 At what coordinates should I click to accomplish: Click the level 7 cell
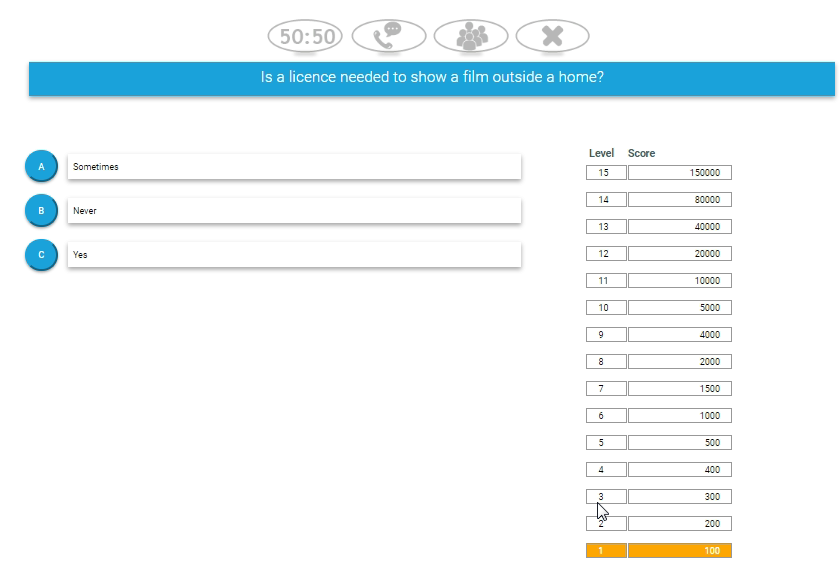tap(606, 389)
